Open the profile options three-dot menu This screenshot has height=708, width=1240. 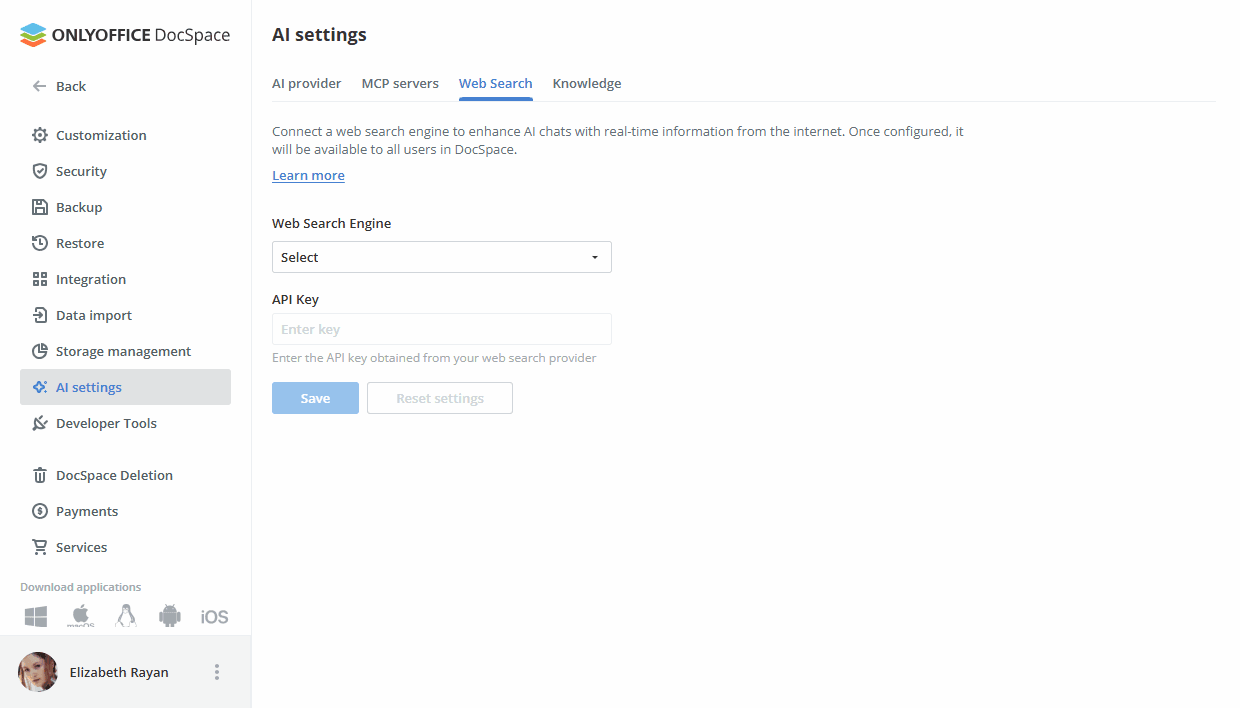217,671
